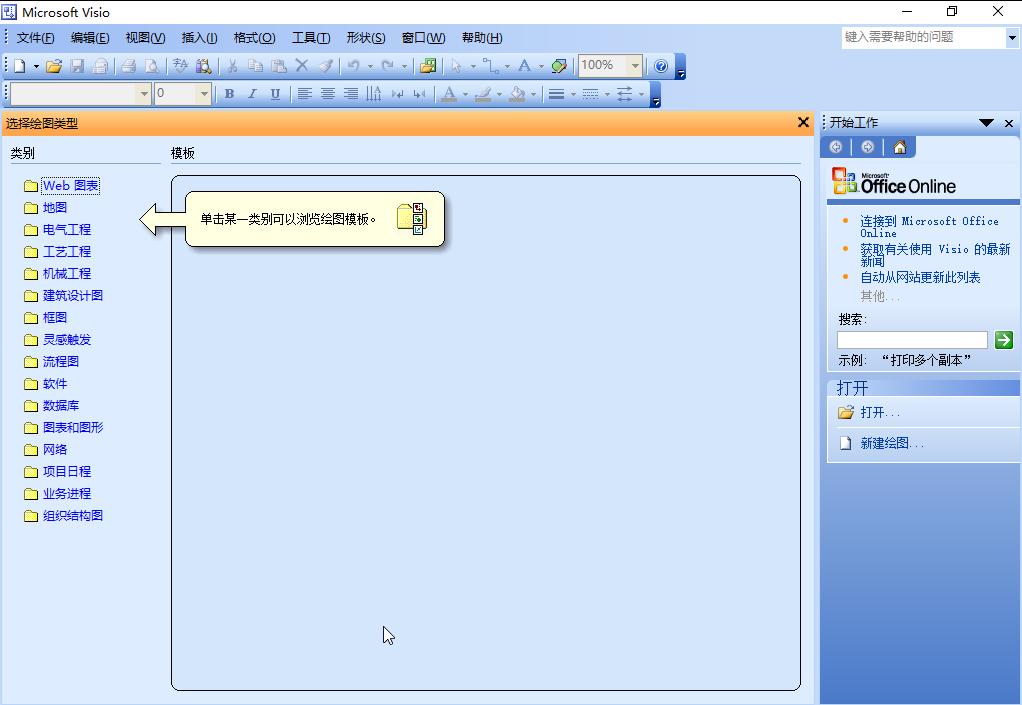Click 连接到 Microsoft Office Online link
This screenshot has height=705, width=1022.
[929, 227]
